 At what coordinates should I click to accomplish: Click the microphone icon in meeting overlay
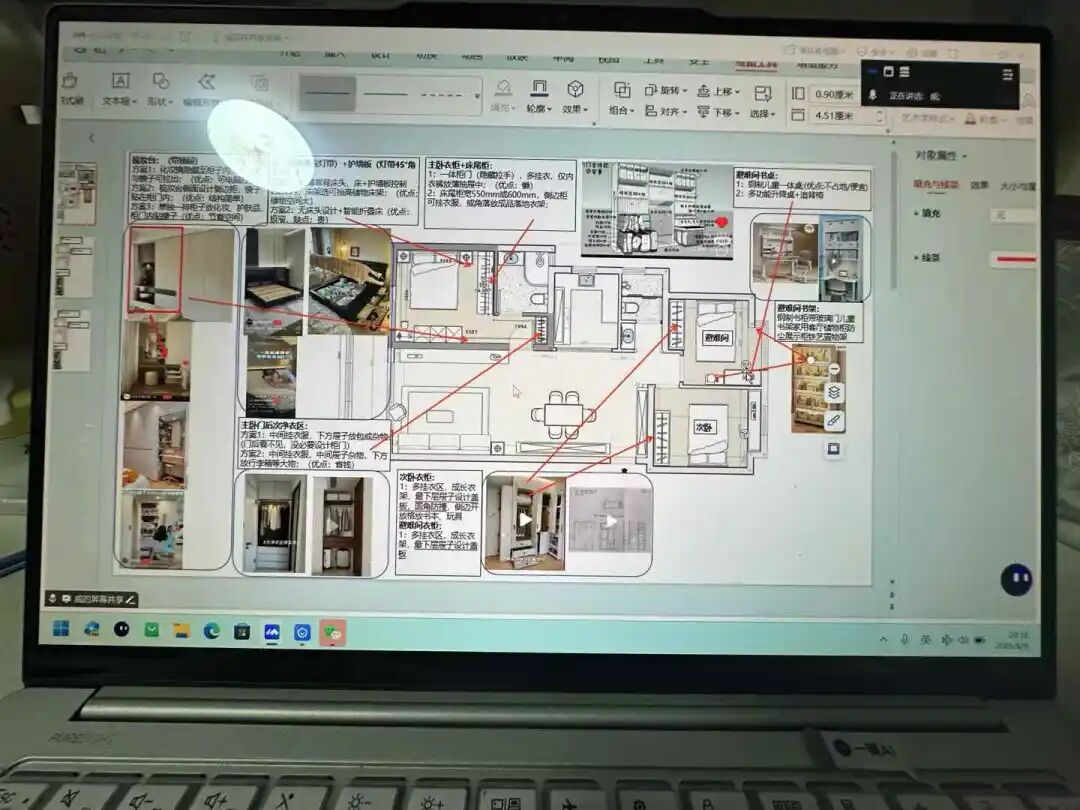click(x=873, y=95)
